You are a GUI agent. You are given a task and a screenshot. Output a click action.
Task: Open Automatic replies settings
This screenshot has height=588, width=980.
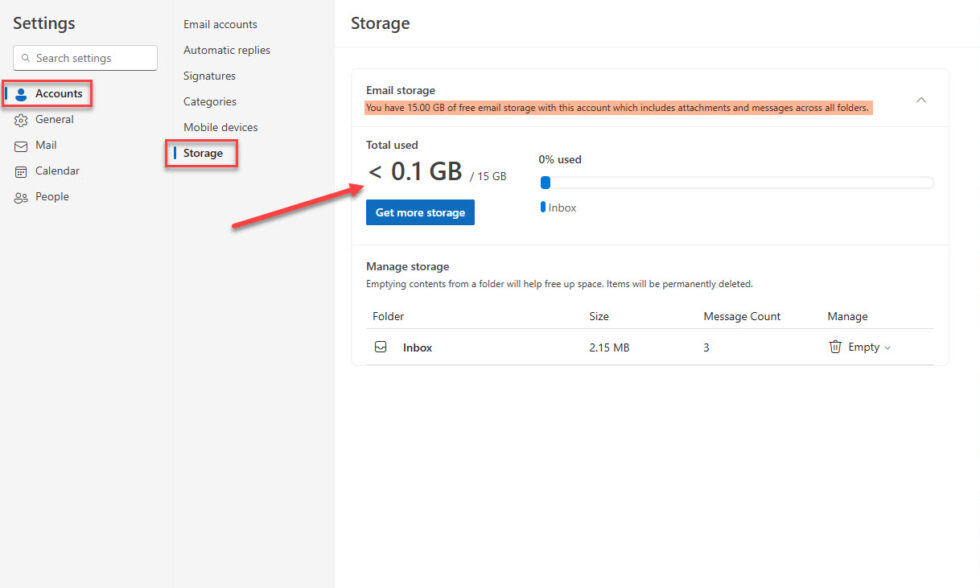click(226, 50)
